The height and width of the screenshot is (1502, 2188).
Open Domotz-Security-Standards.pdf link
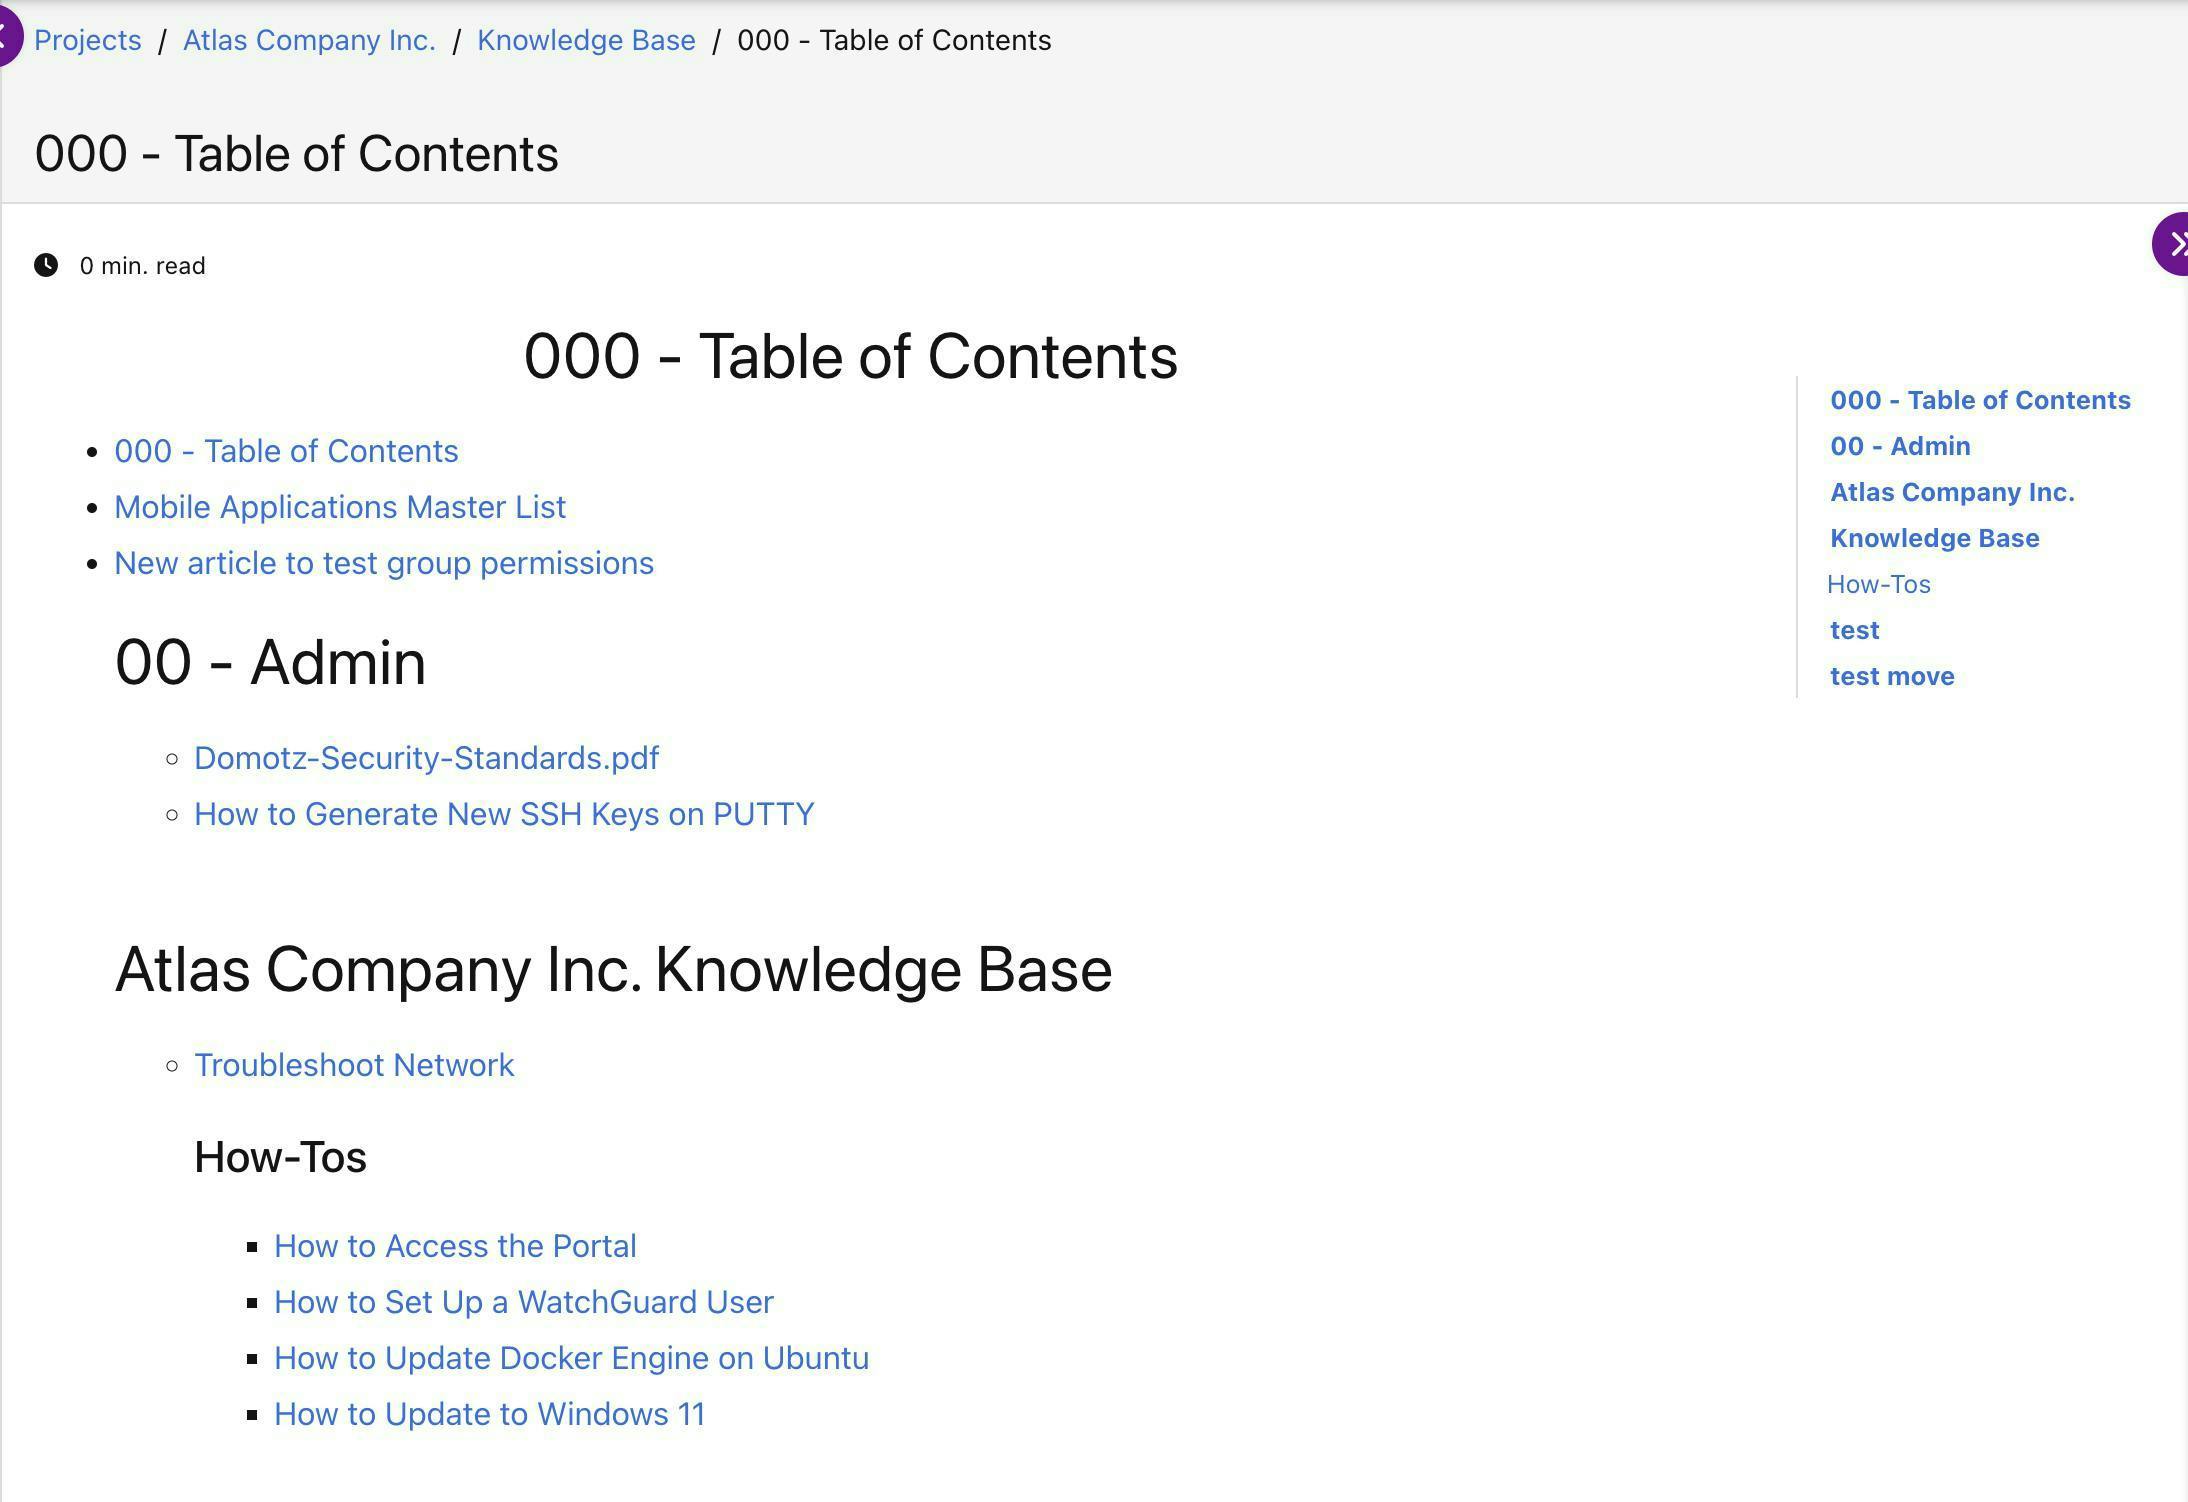[426, 758]
